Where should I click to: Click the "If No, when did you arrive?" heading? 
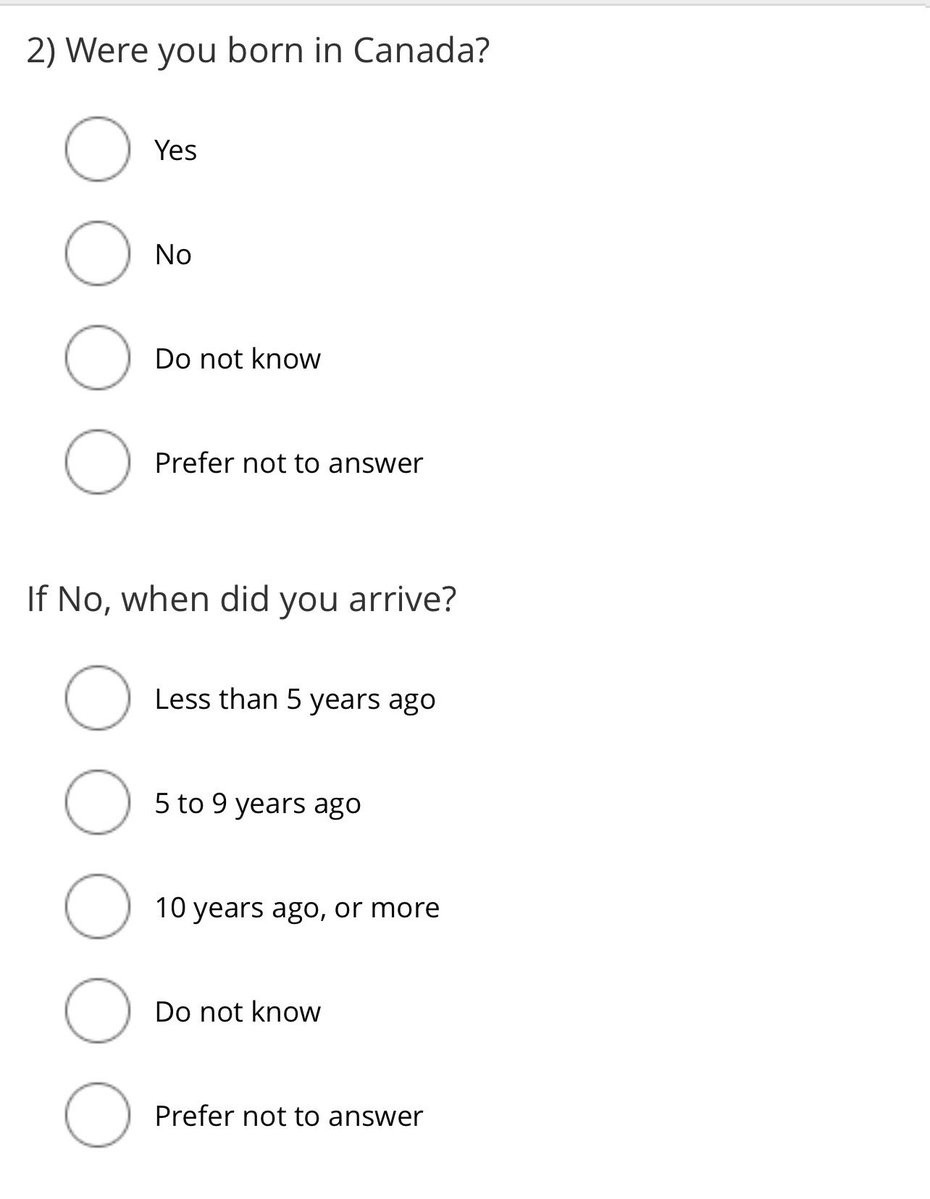click(x=242, y=599)
